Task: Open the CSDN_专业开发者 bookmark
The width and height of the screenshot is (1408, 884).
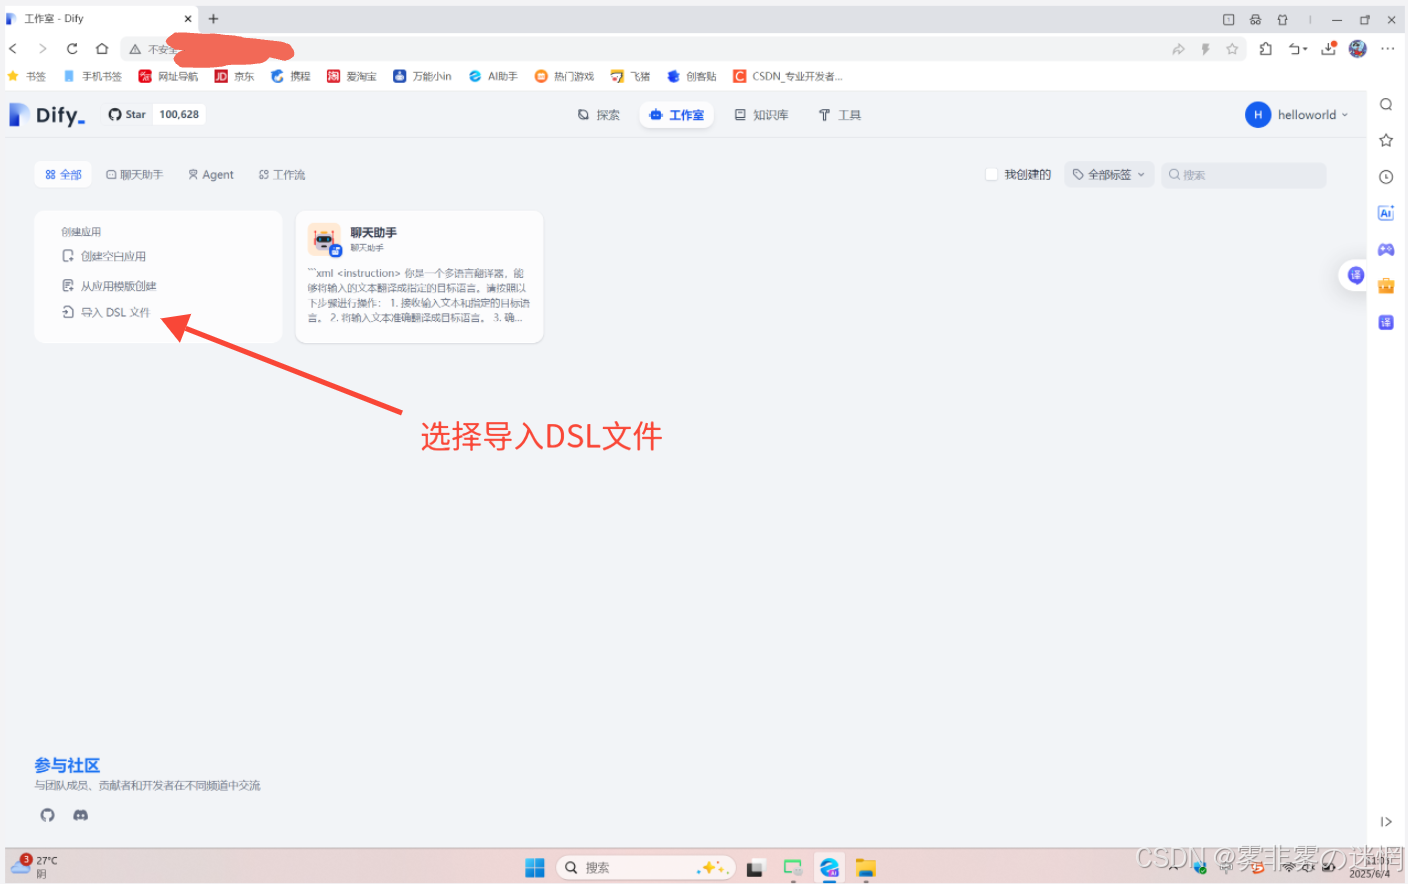Action: (x=788, y=76)
